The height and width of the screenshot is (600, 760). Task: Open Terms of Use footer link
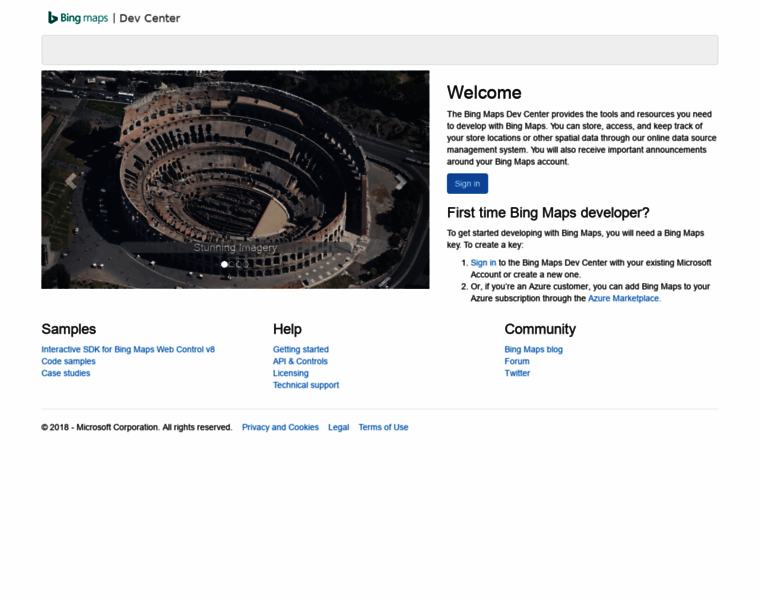pos(383,428)
